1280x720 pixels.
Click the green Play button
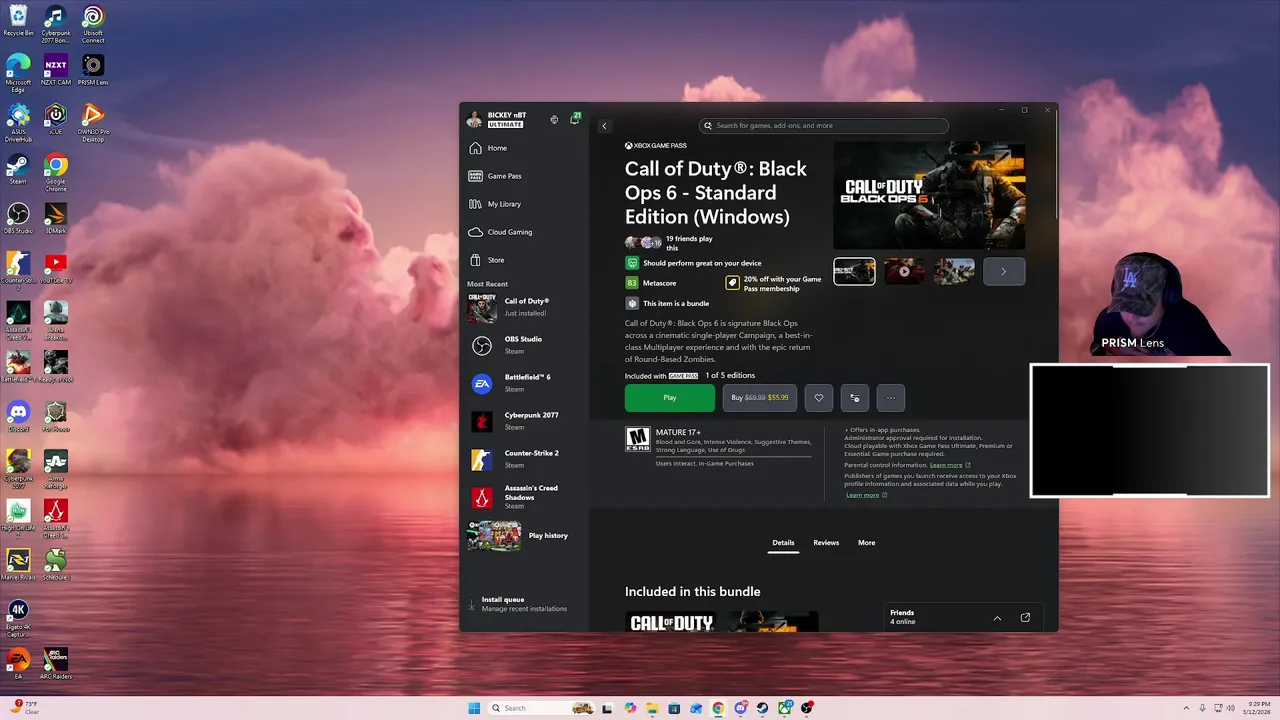(x=670, y=398)
